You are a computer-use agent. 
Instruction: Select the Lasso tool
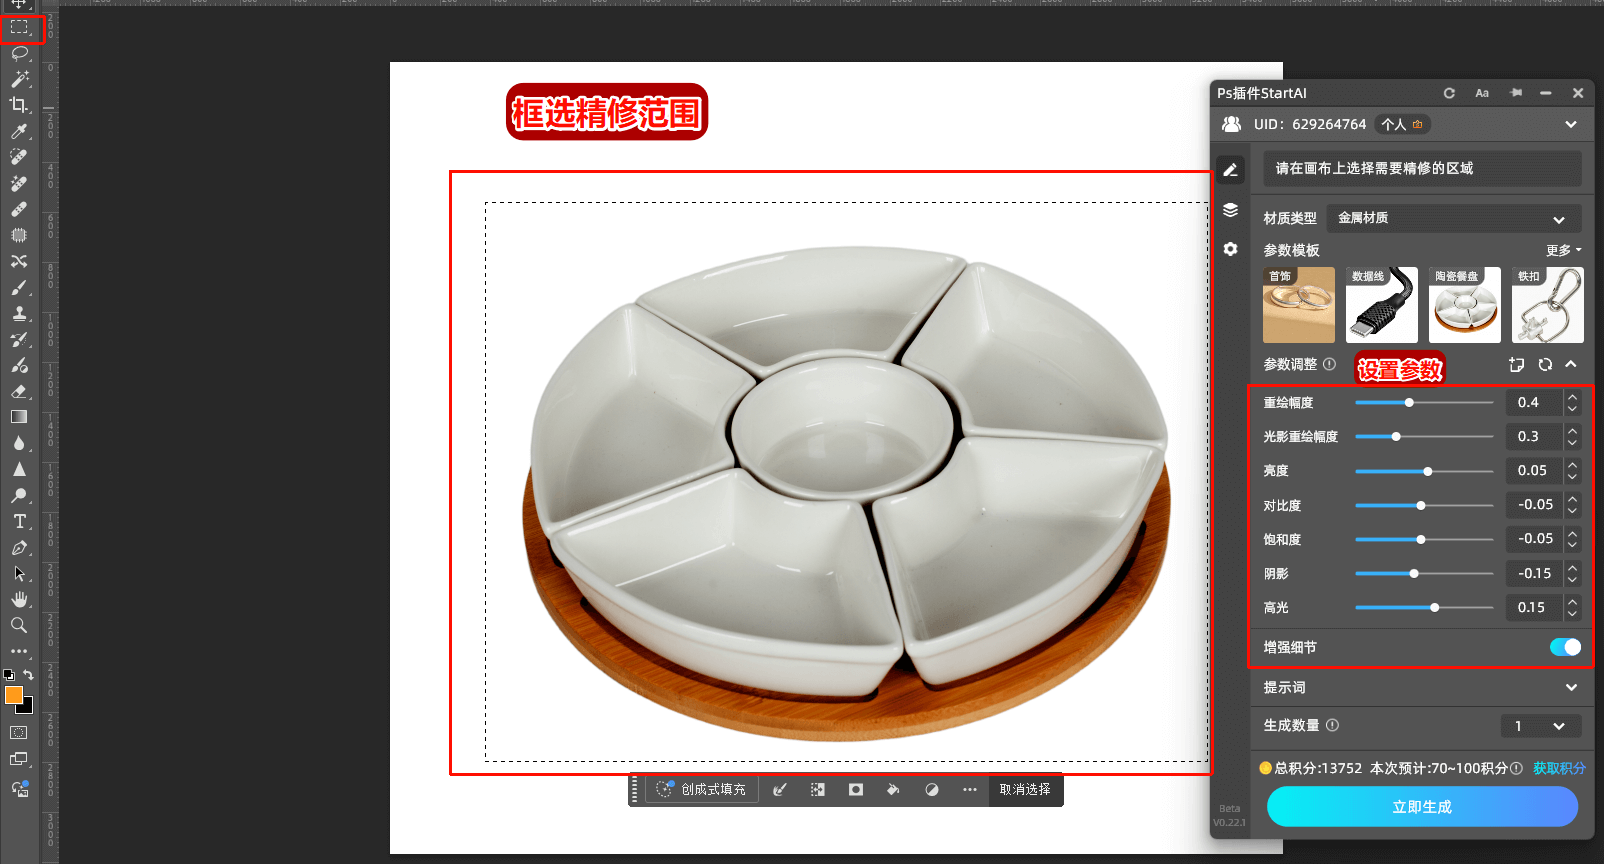pyautogui.click(x=19, y=53)
